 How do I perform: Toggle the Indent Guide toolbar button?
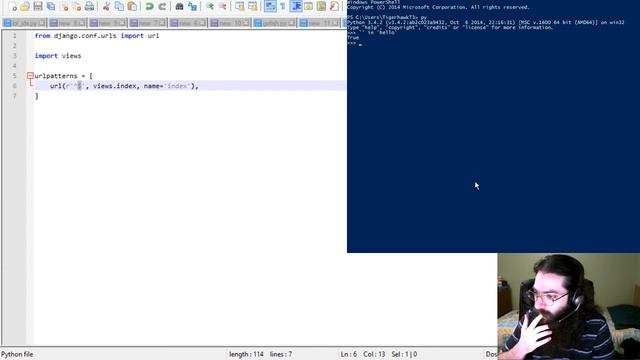(296, 6)
